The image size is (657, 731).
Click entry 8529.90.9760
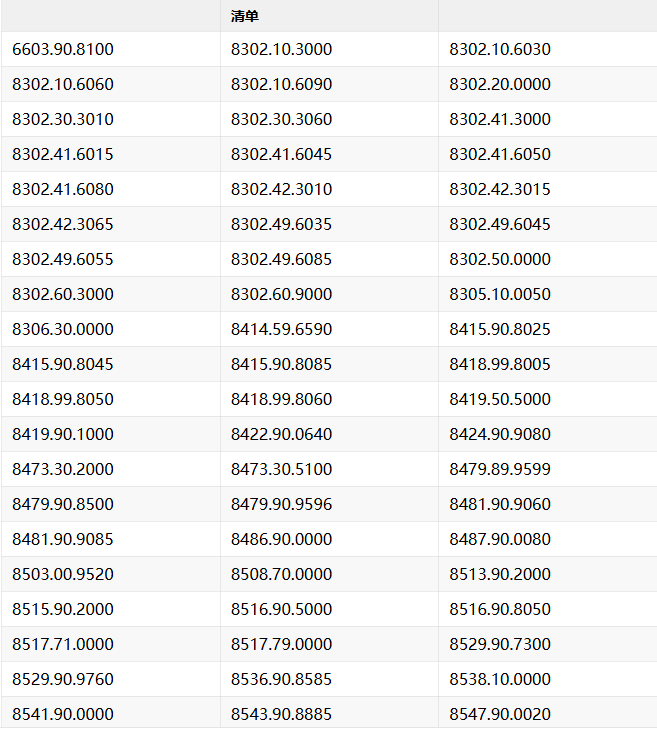pyautogui.click(x=63, y=679)
